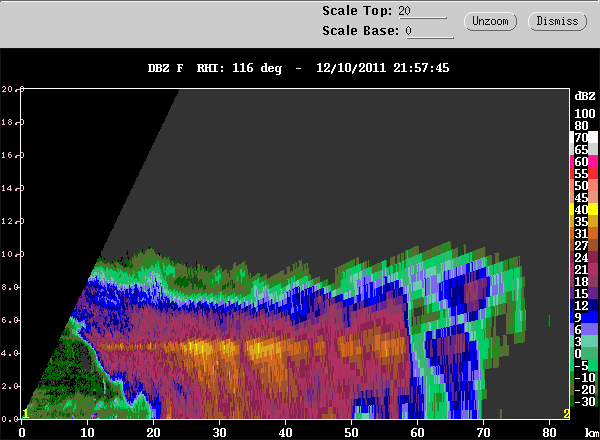Dismiss the RHI window
This screenshot has width=600, height=440.
coord(557,21)
